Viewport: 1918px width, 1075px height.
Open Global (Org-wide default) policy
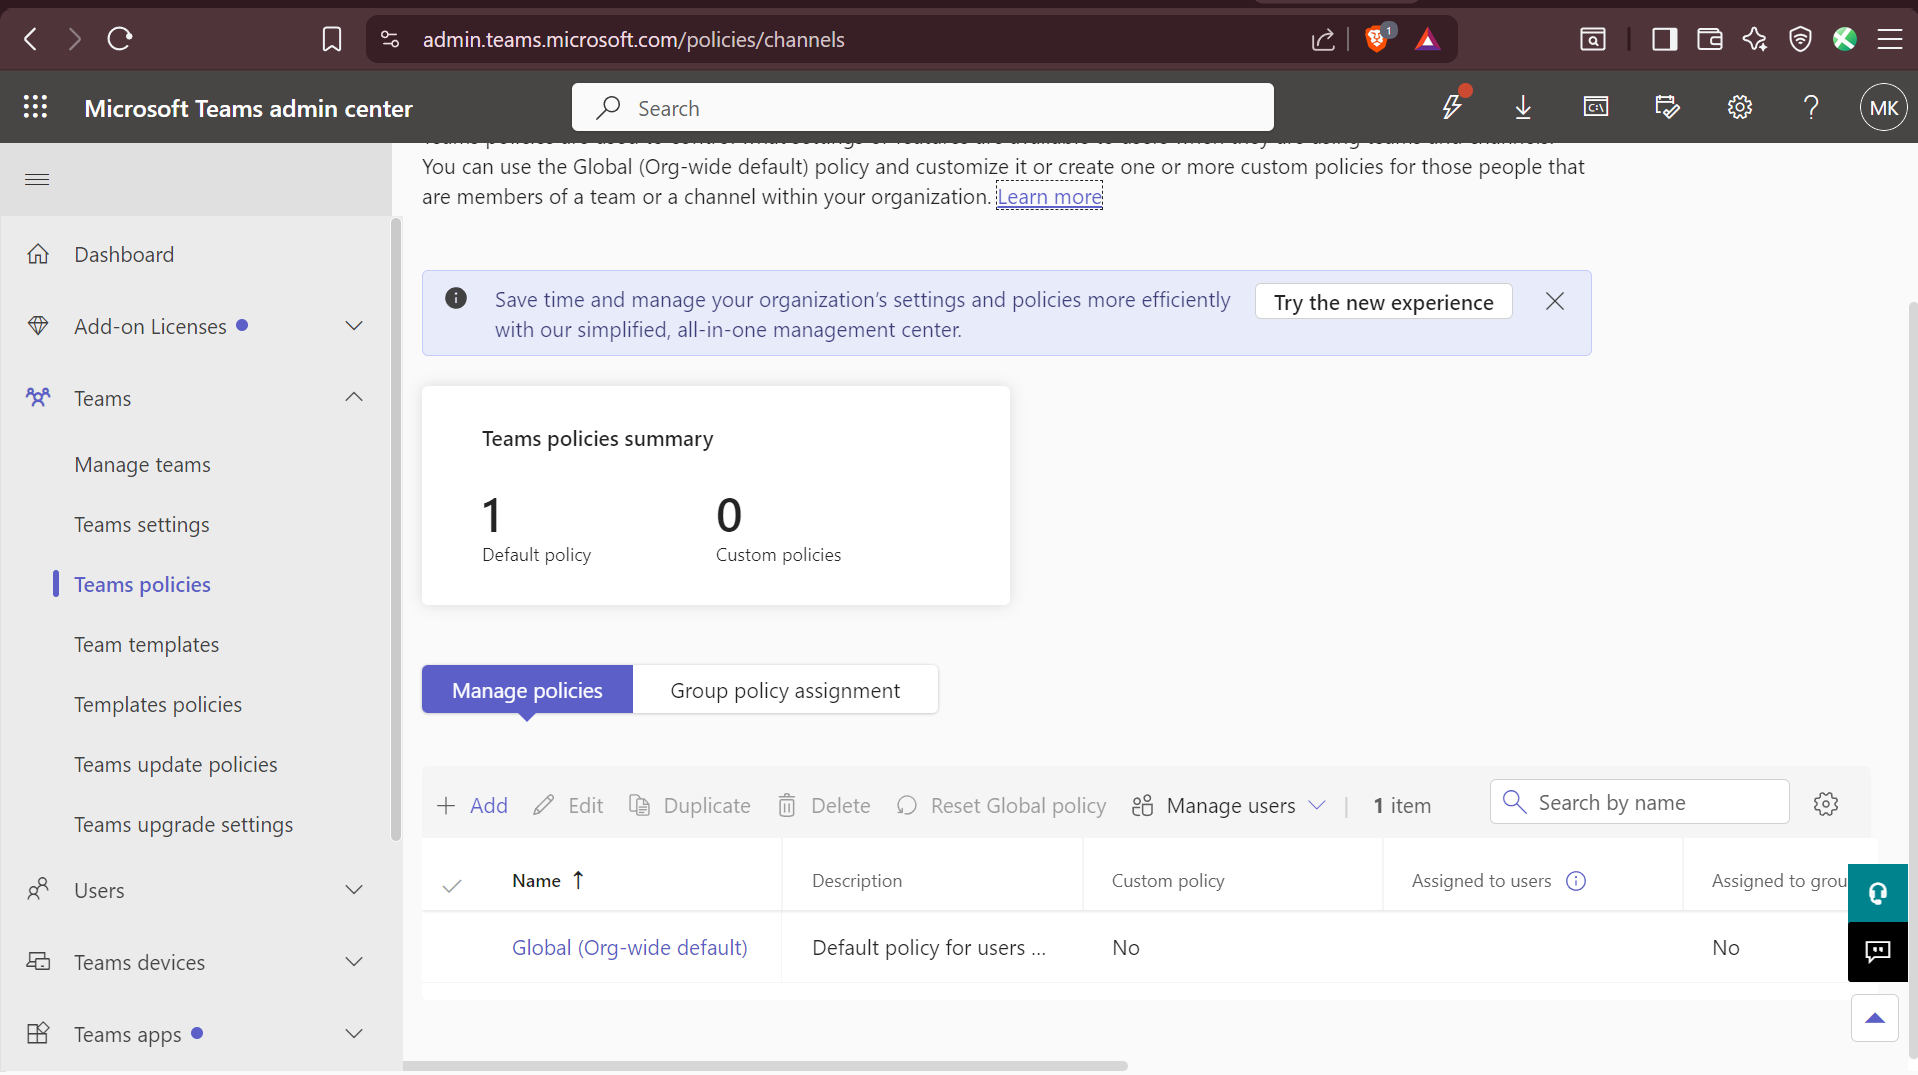[x=630, y=947]
